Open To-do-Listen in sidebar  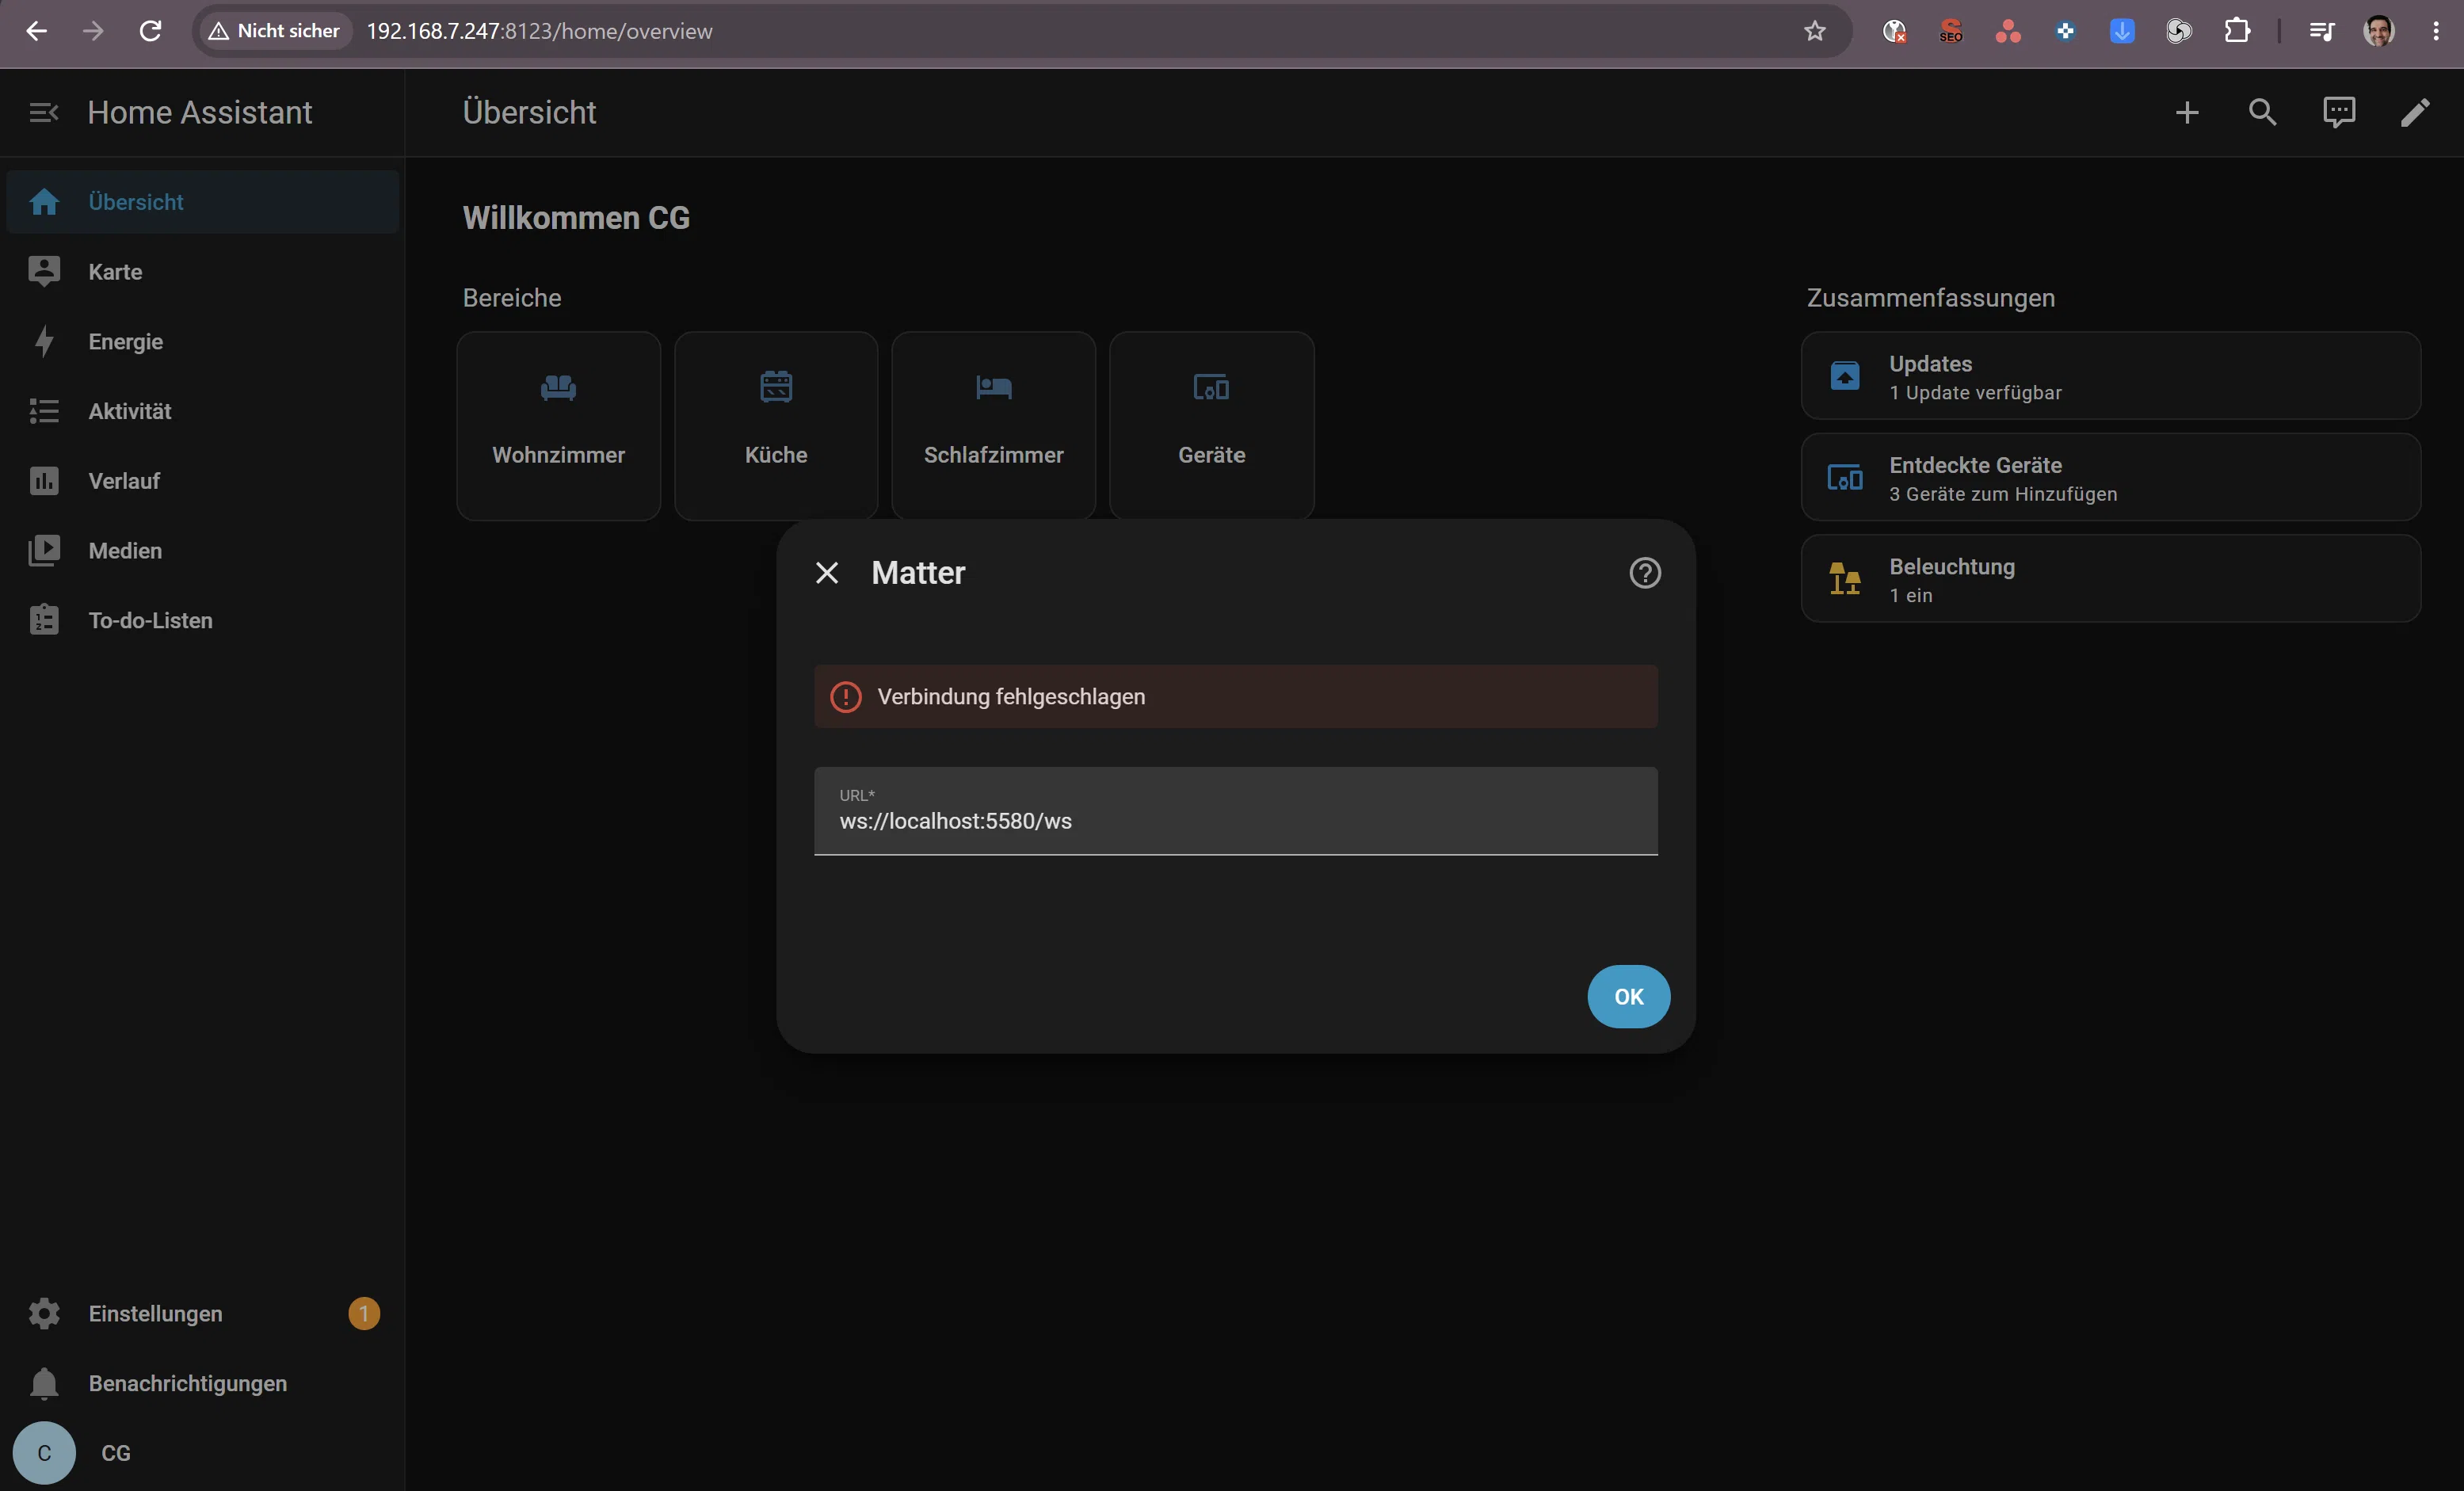(x=203, y=621)
